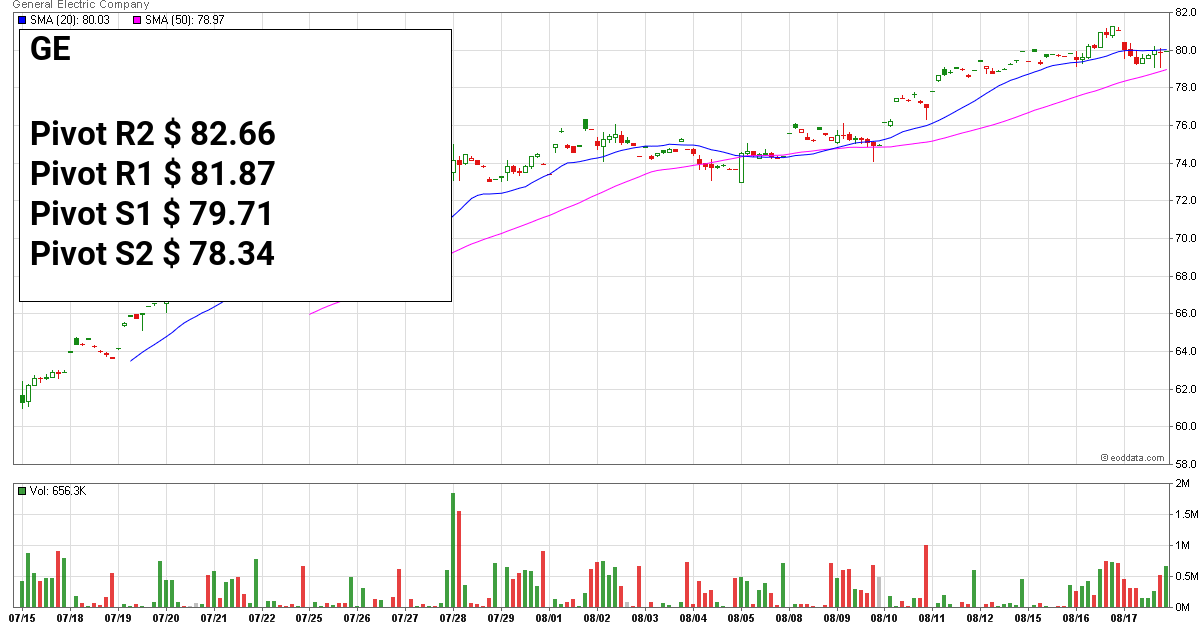Click the 08/12 date axis label
This screenshot has width=1200, height=628.
coord(980,619)
